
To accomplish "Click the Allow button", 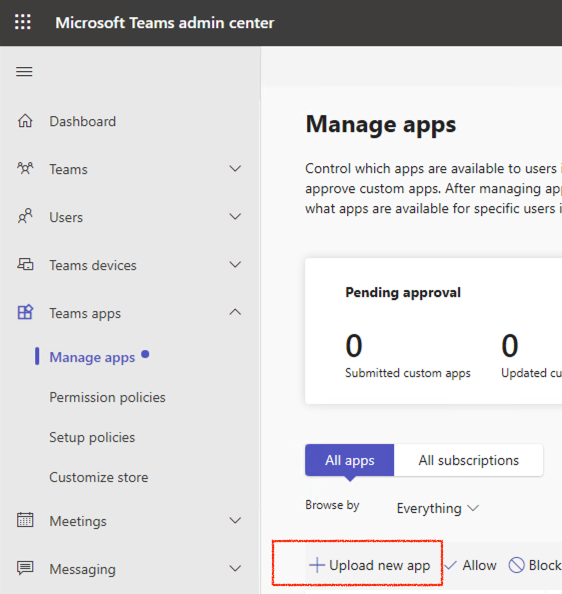I will point(470,565).
